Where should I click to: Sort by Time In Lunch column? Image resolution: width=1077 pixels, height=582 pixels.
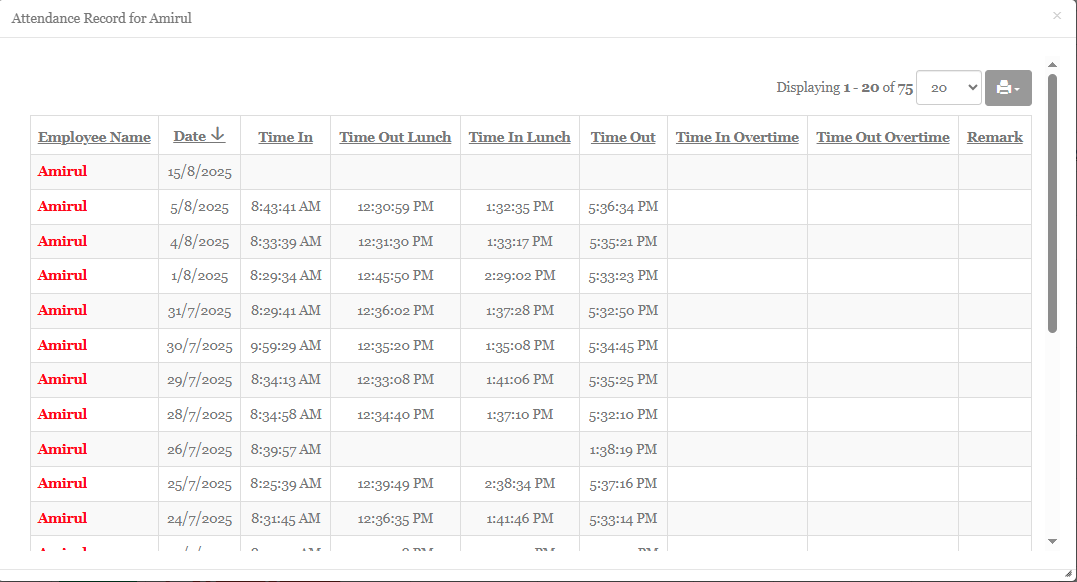pos(519,137)
